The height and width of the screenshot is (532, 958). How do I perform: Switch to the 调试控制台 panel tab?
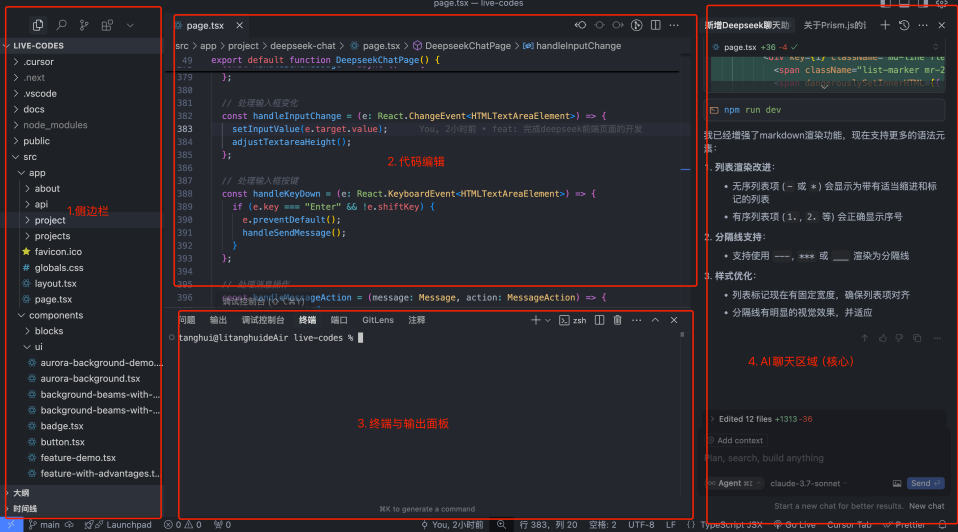click(x=262, y=320)
